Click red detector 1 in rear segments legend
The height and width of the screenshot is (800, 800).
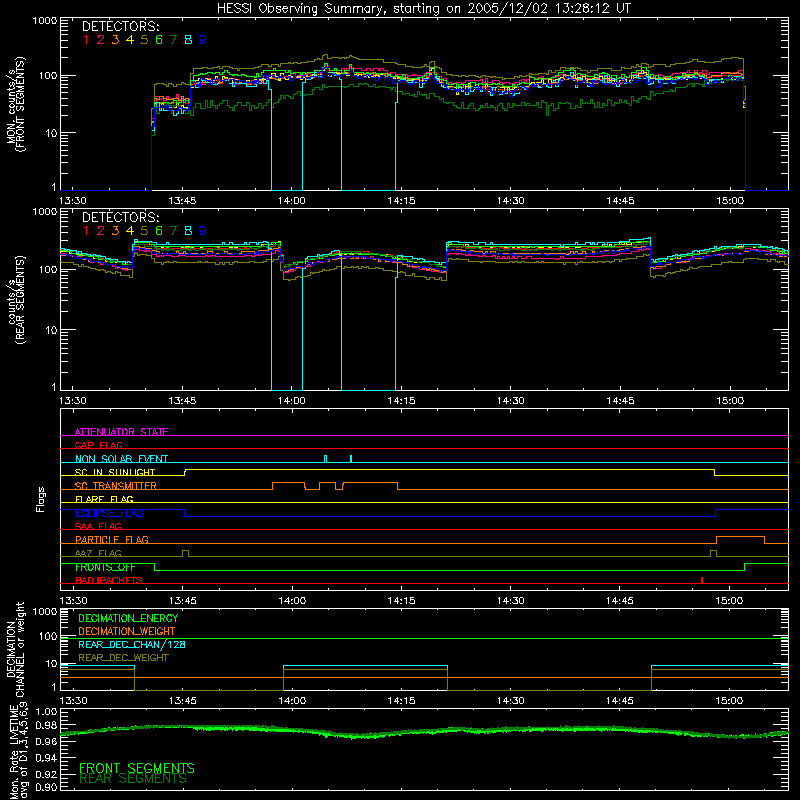[x=86, y=231]
